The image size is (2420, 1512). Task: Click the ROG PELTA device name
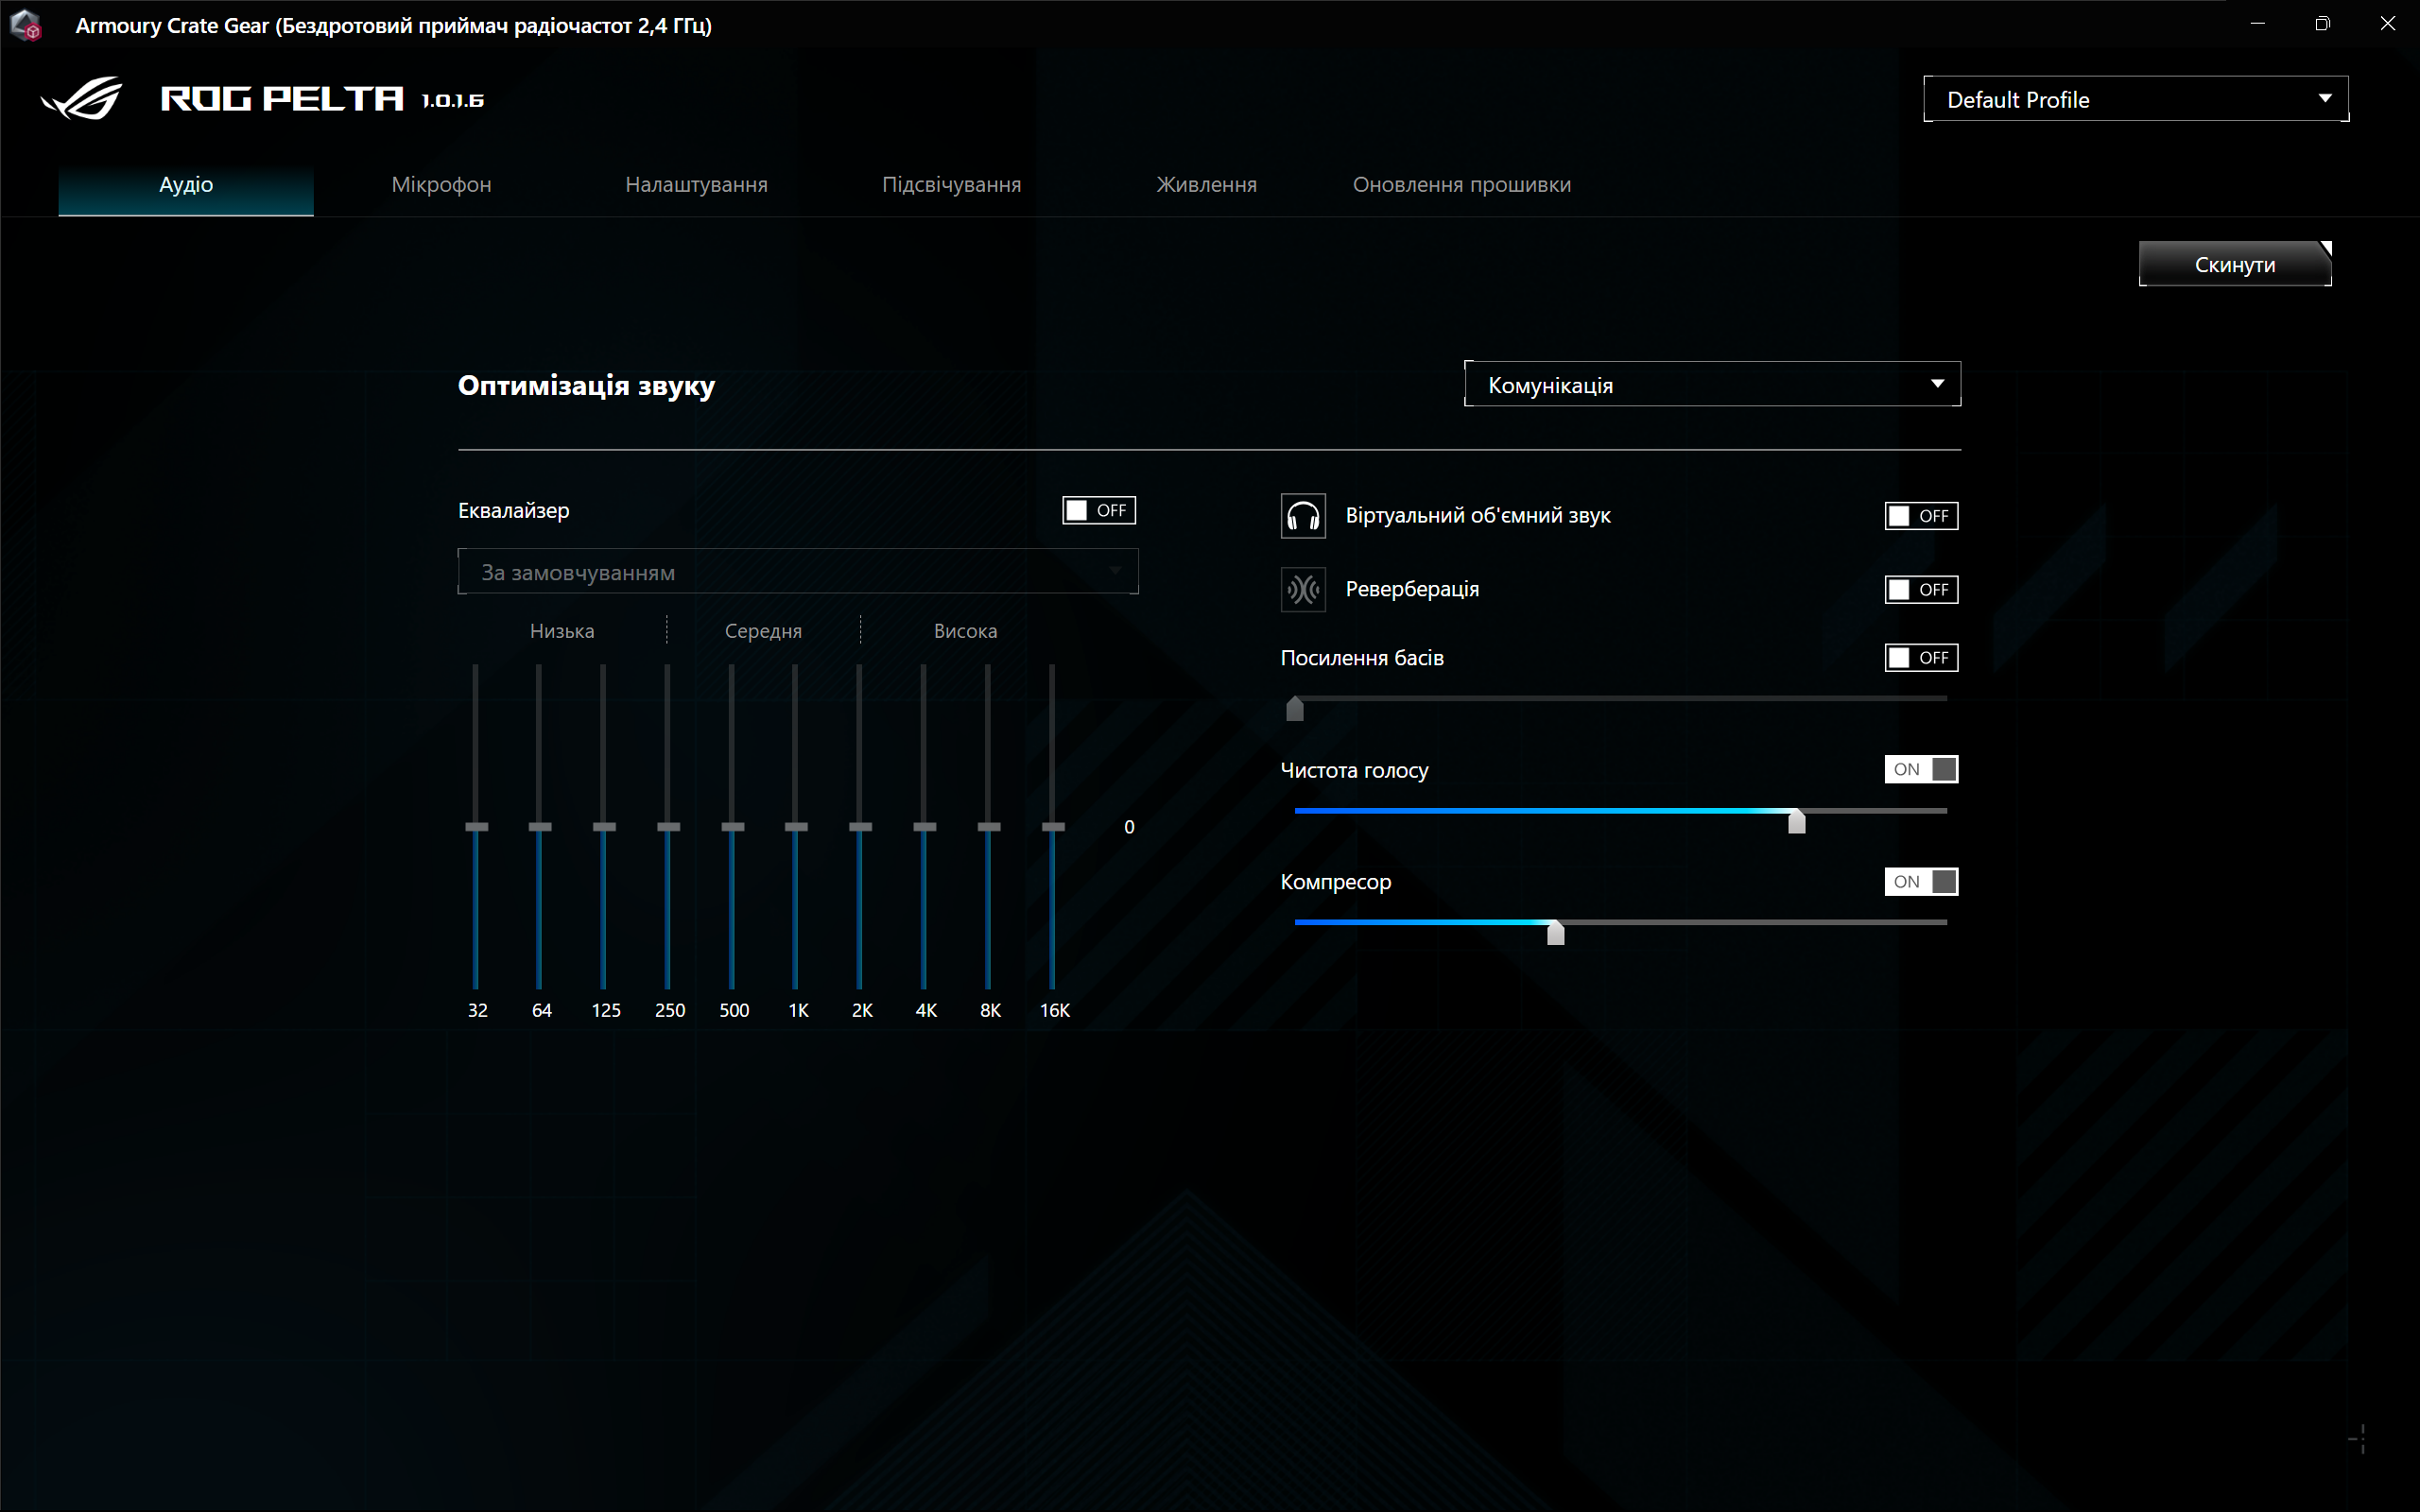pyautogui.click(x=282, y=98)
